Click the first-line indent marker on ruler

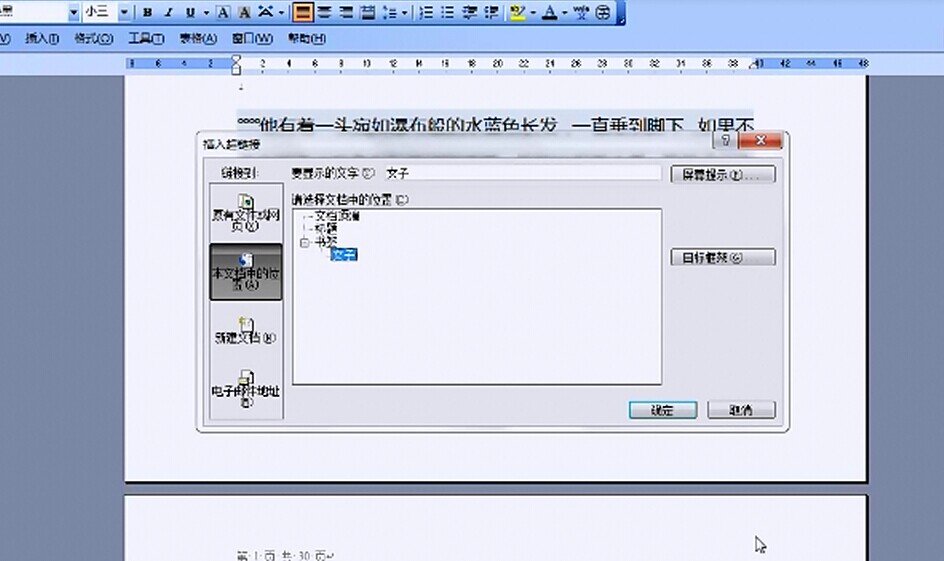coord(236,59)
